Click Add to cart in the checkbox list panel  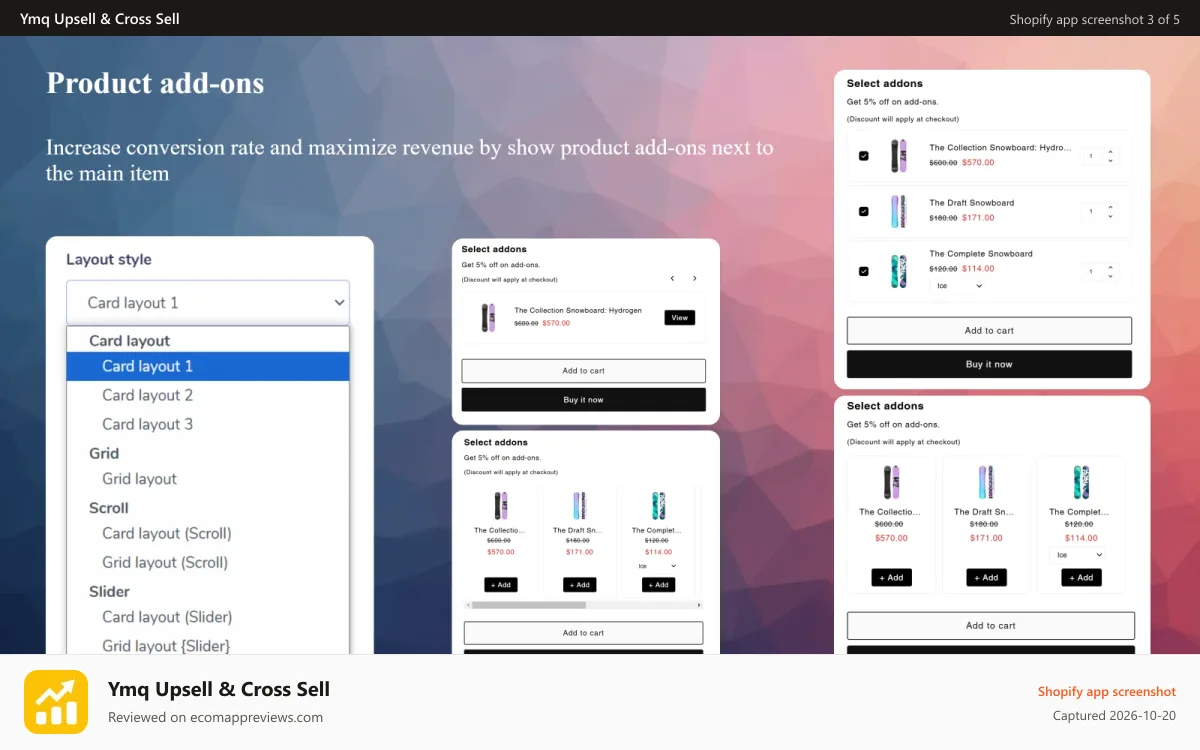pyautogui.click(x=989, y=331)
